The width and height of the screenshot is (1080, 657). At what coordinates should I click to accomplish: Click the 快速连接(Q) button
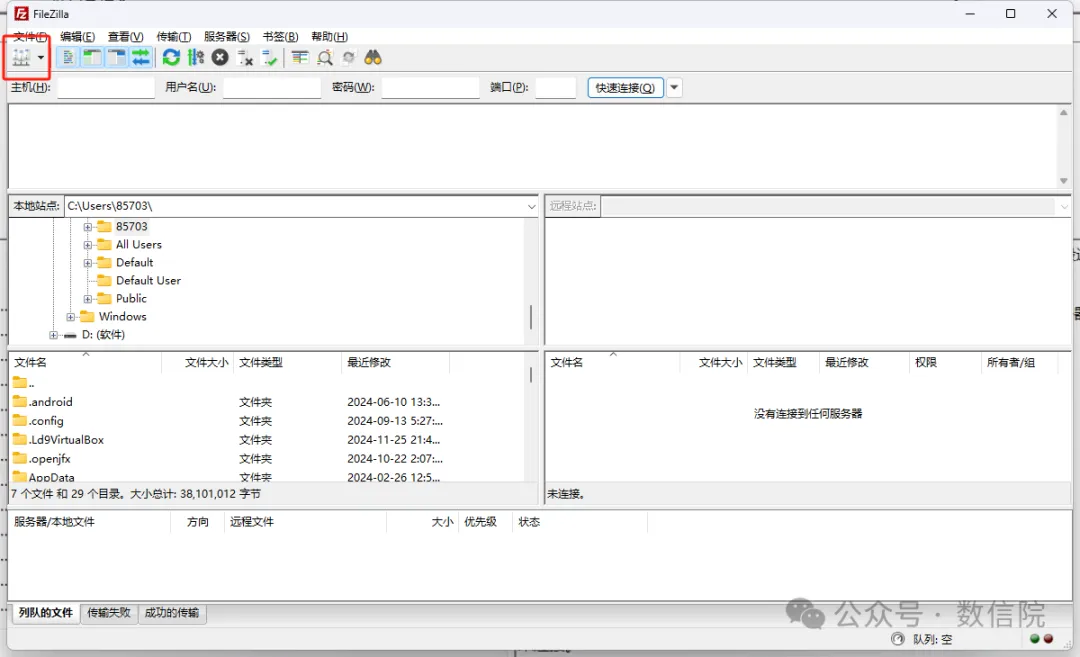point(625,88)
